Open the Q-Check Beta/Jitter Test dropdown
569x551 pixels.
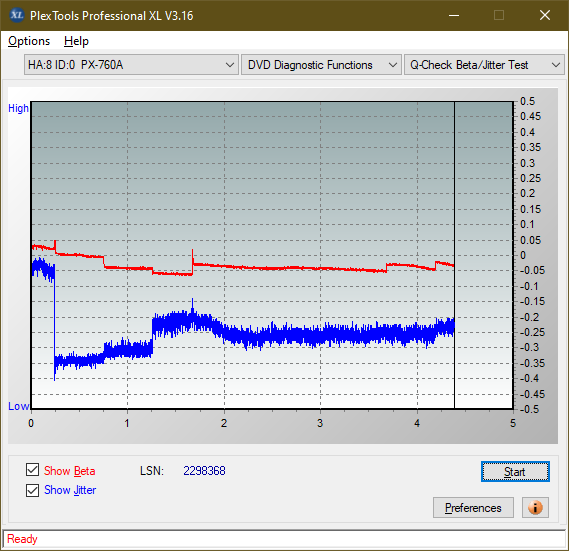[x=484, y=65]
